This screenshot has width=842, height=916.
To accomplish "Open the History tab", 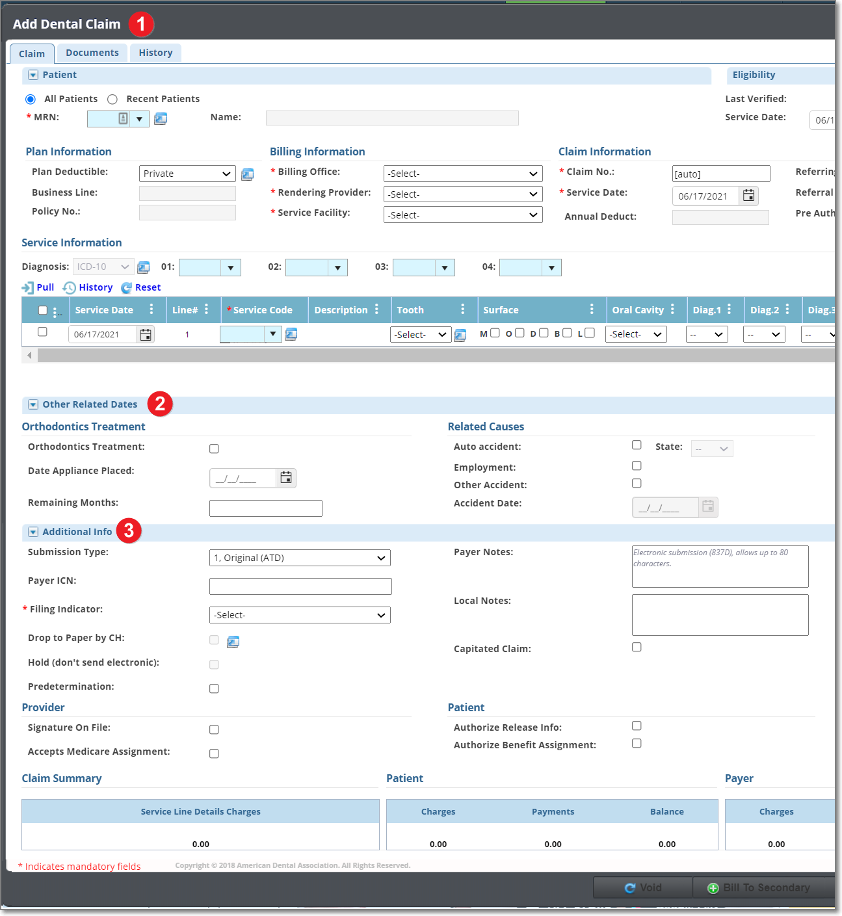I will [155, 53].
